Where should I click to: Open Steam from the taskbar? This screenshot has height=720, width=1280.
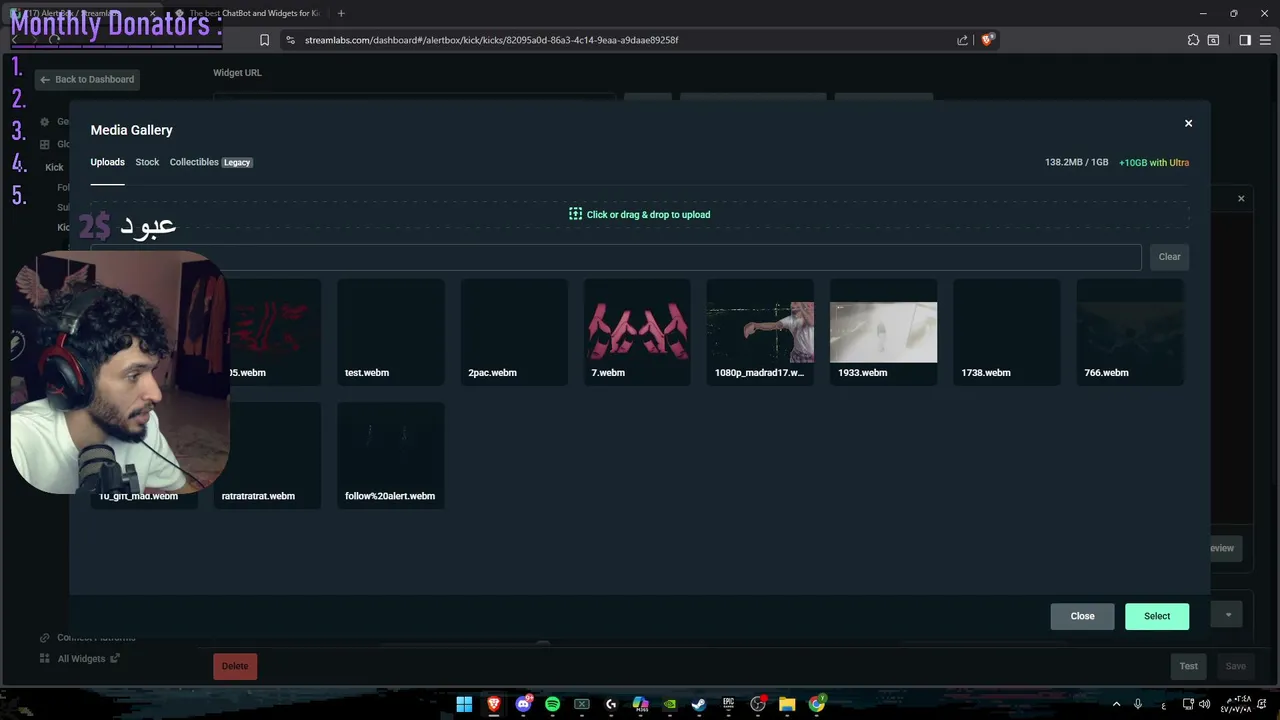click(x=699, y=704)
